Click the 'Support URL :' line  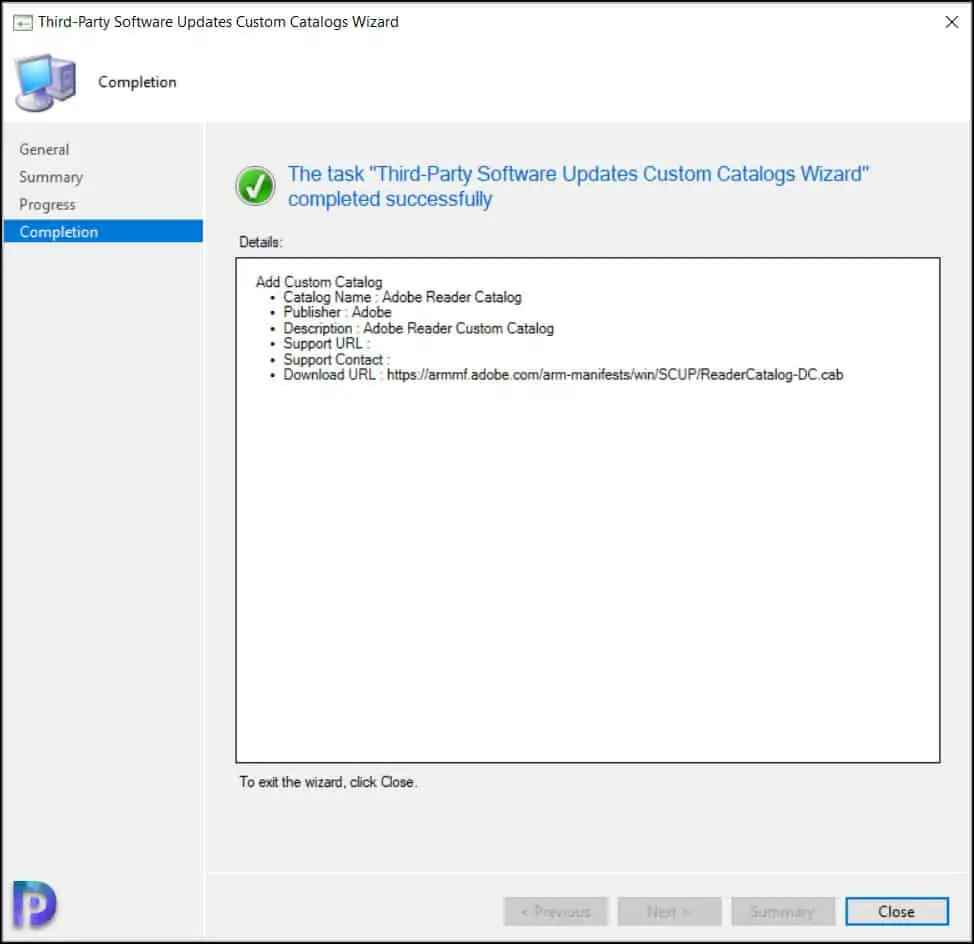(x=326, y=343)
